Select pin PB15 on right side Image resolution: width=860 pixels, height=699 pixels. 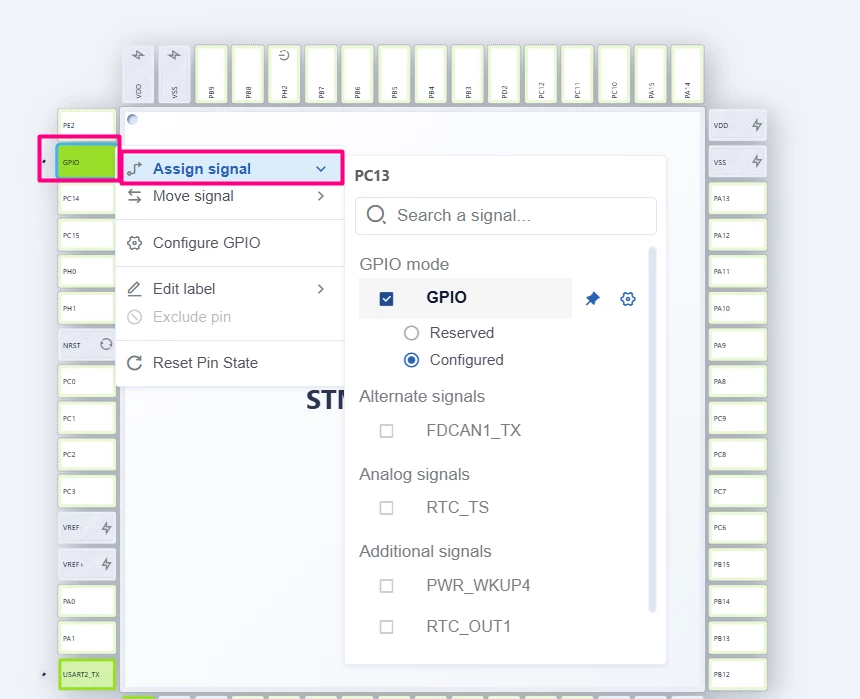[x=738, y=565]
